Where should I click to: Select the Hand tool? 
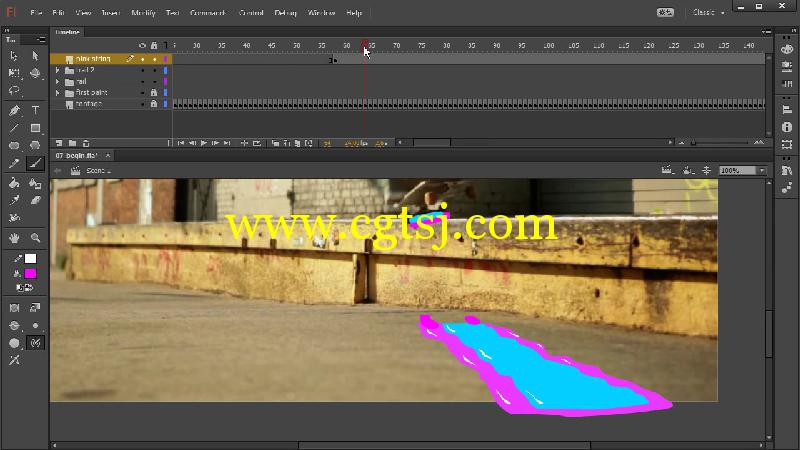pos(14,238)
